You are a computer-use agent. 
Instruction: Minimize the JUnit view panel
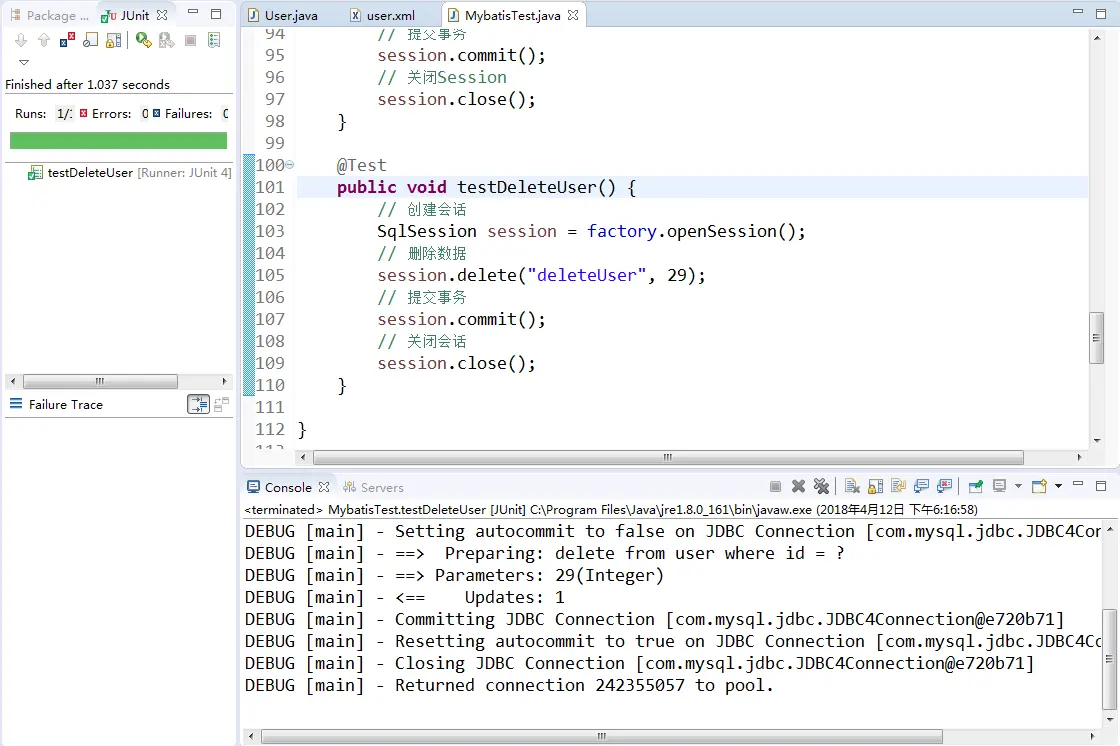tap(193, 13)
